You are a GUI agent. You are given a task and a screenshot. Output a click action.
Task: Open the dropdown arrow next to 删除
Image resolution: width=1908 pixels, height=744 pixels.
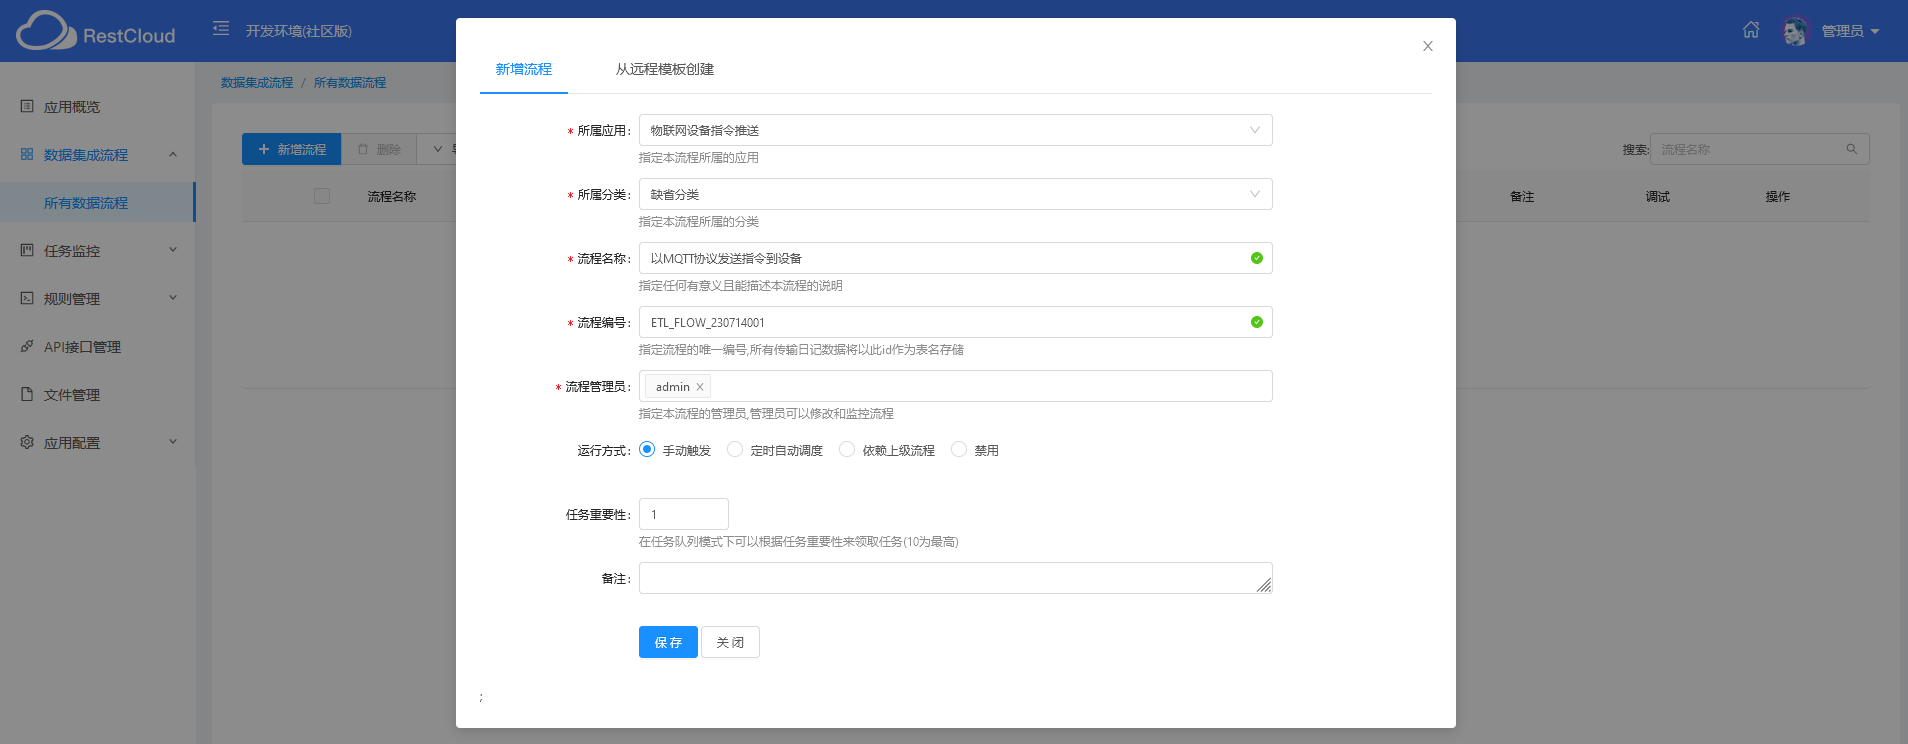coord(437,149)
